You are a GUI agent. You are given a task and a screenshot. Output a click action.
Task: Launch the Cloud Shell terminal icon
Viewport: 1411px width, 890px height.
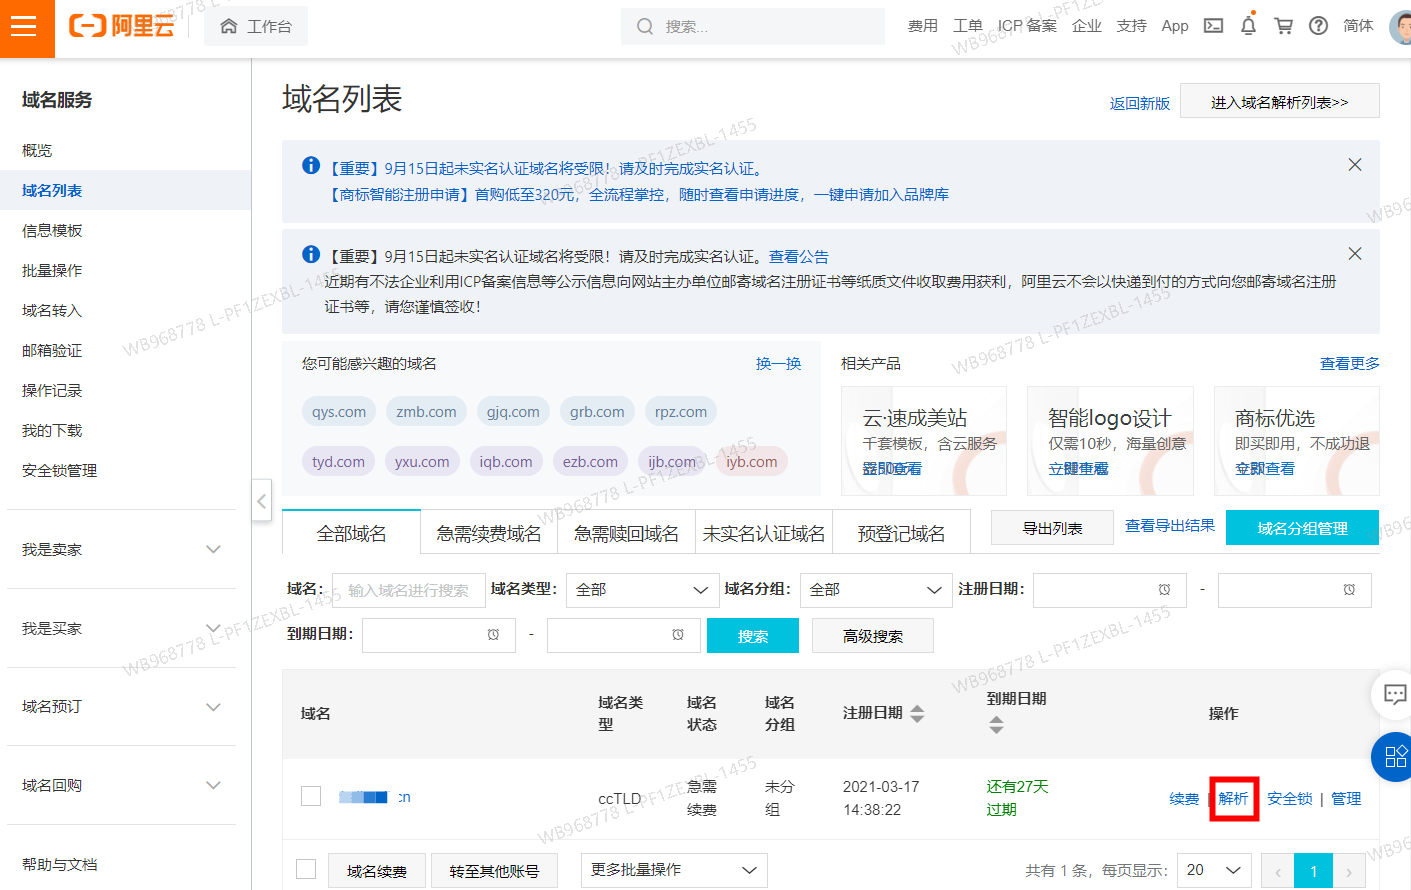pos(1213,26)
